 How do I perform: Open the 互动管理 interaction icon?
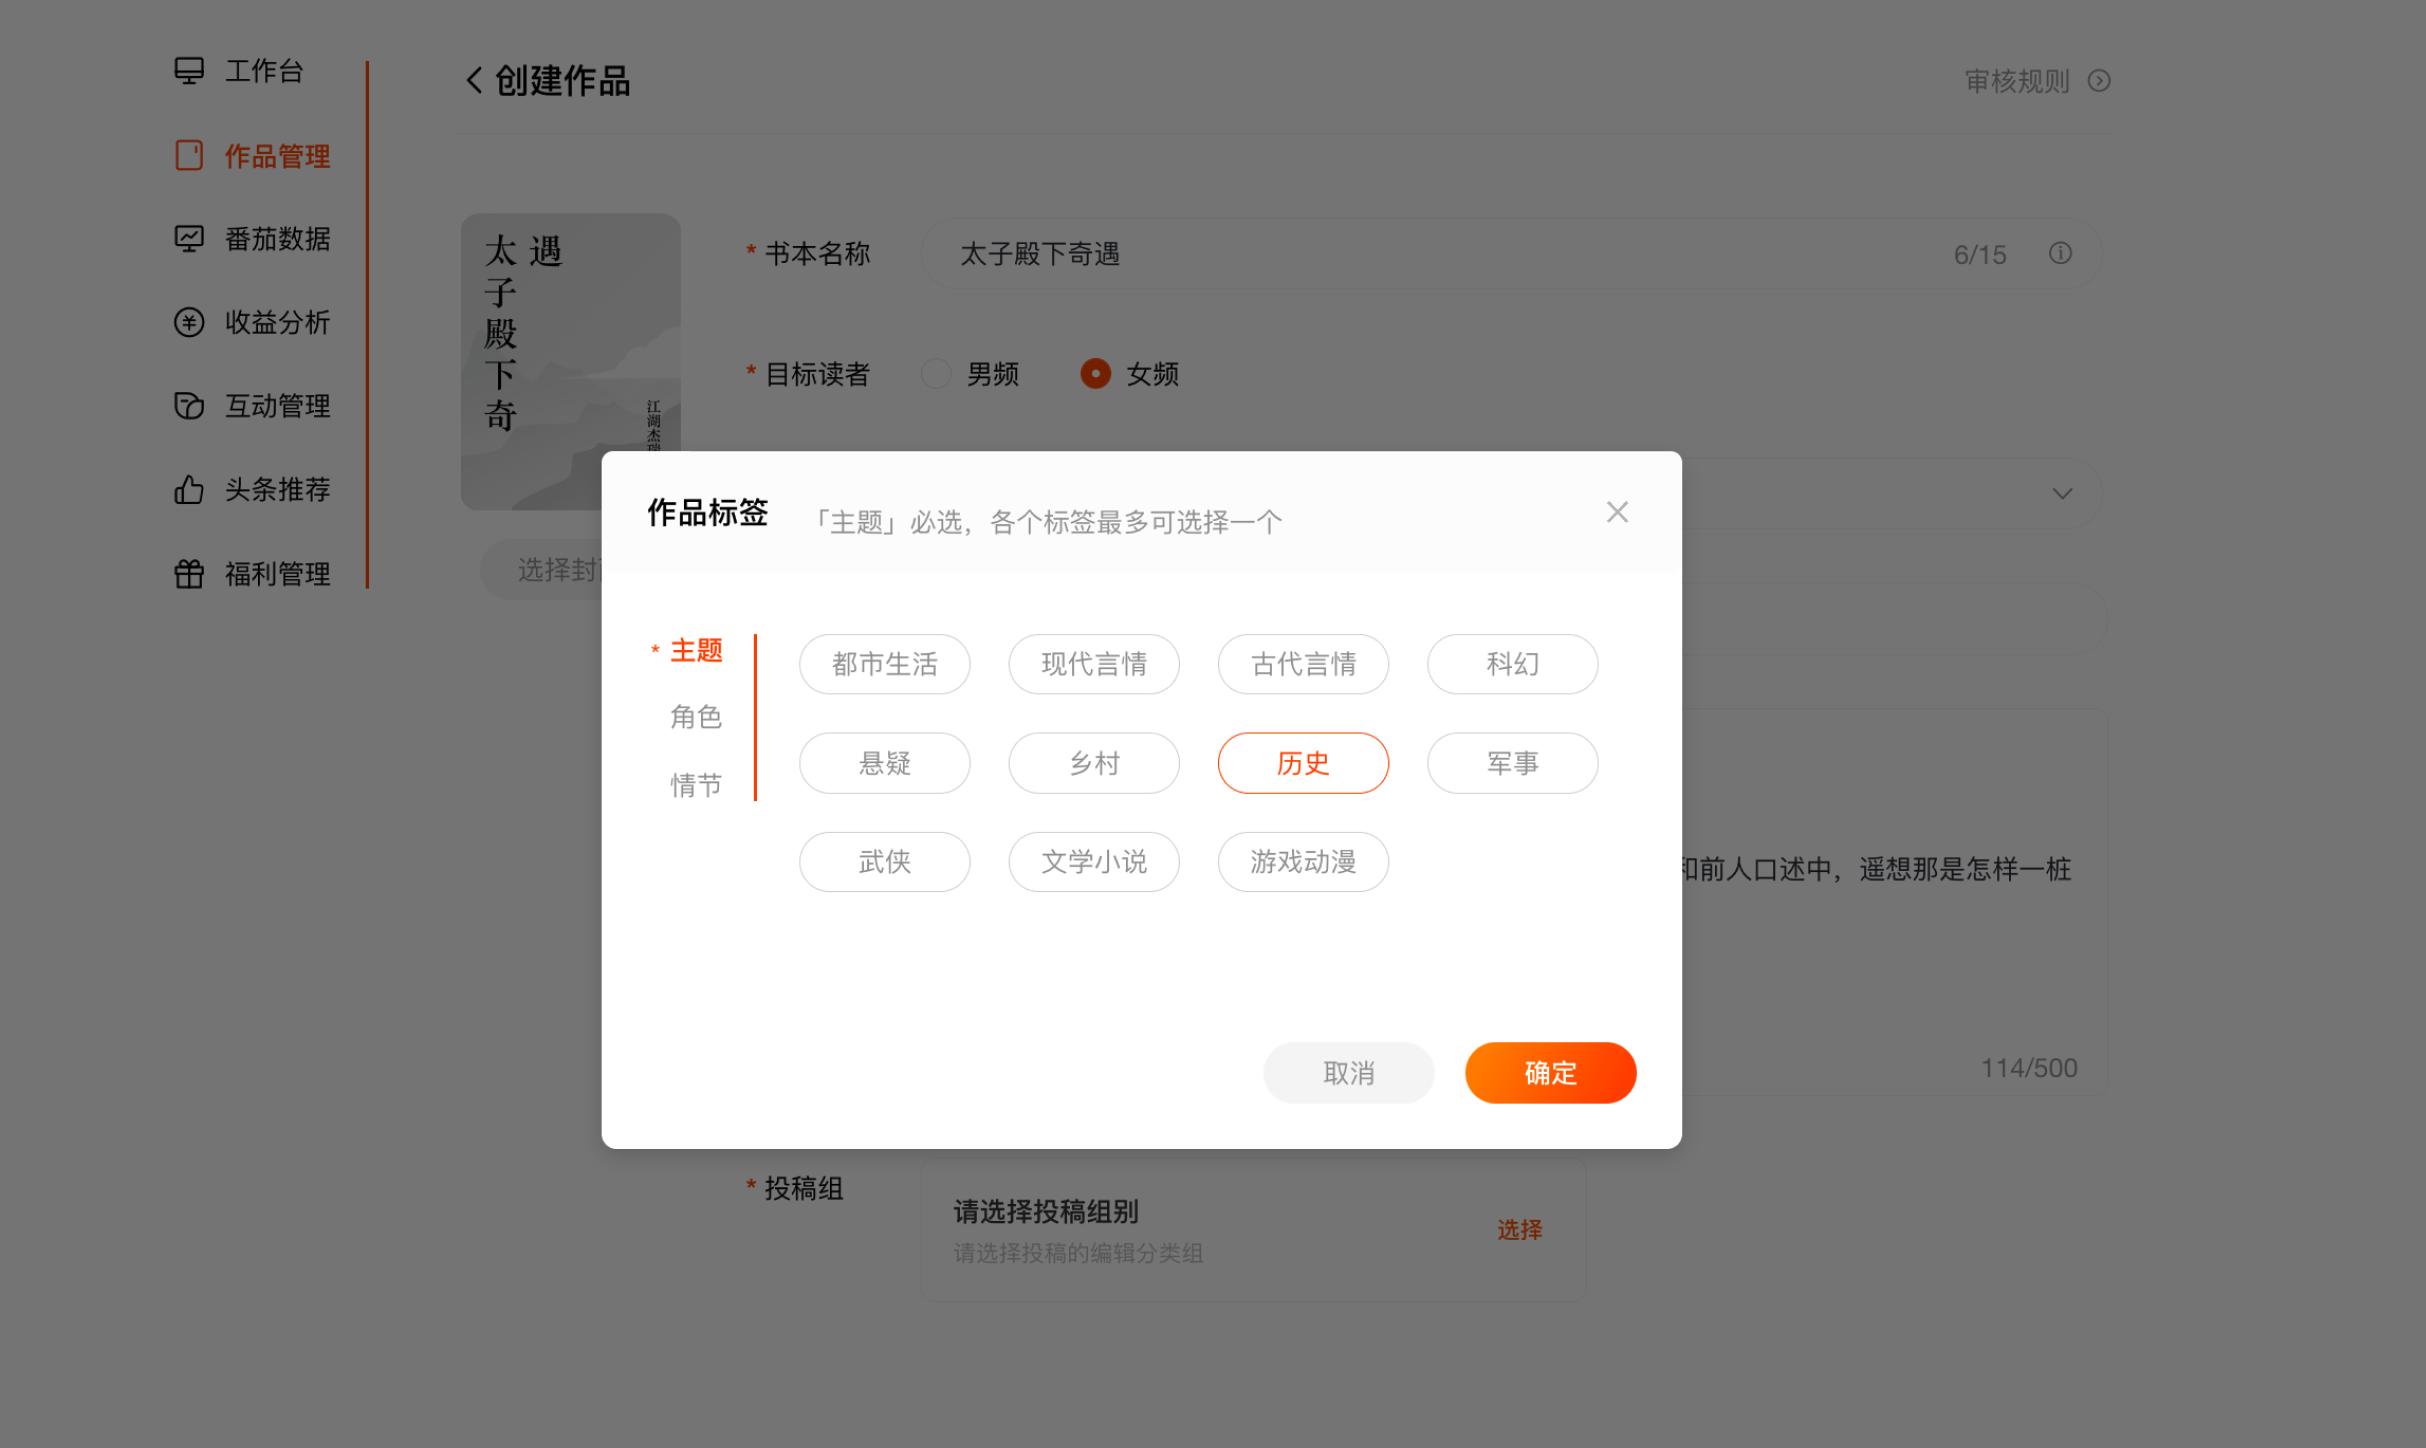click(x=190, y=406)
